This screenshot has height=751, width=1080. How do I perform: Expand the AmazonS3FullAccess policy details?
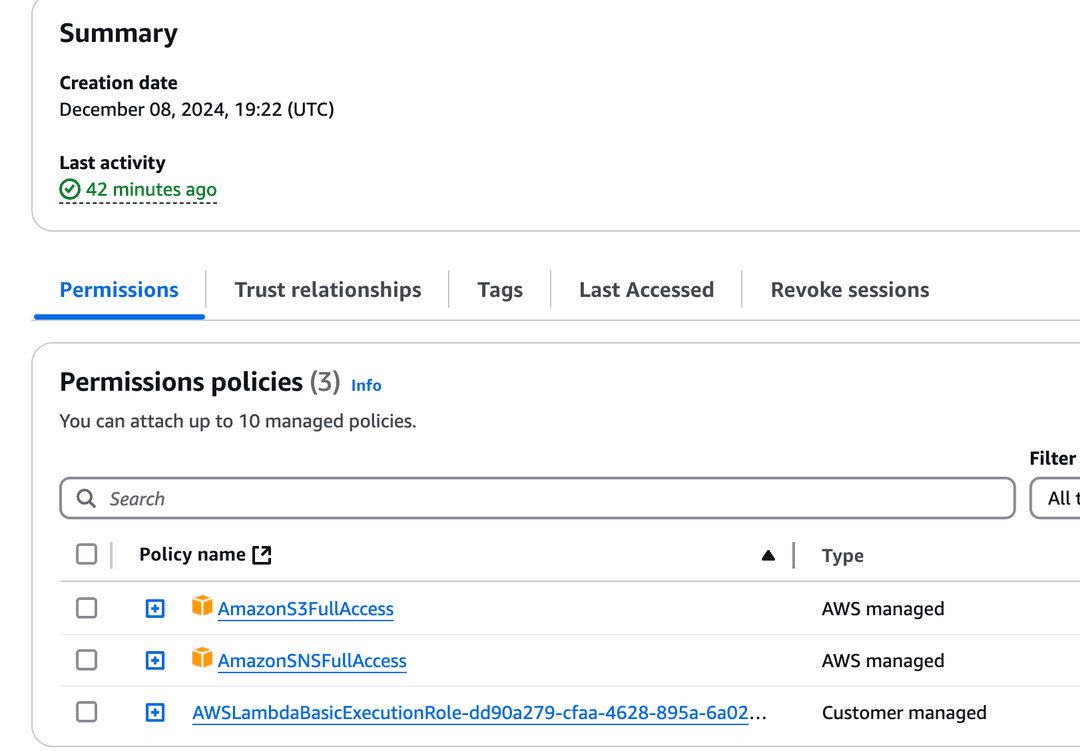point(155,608)
